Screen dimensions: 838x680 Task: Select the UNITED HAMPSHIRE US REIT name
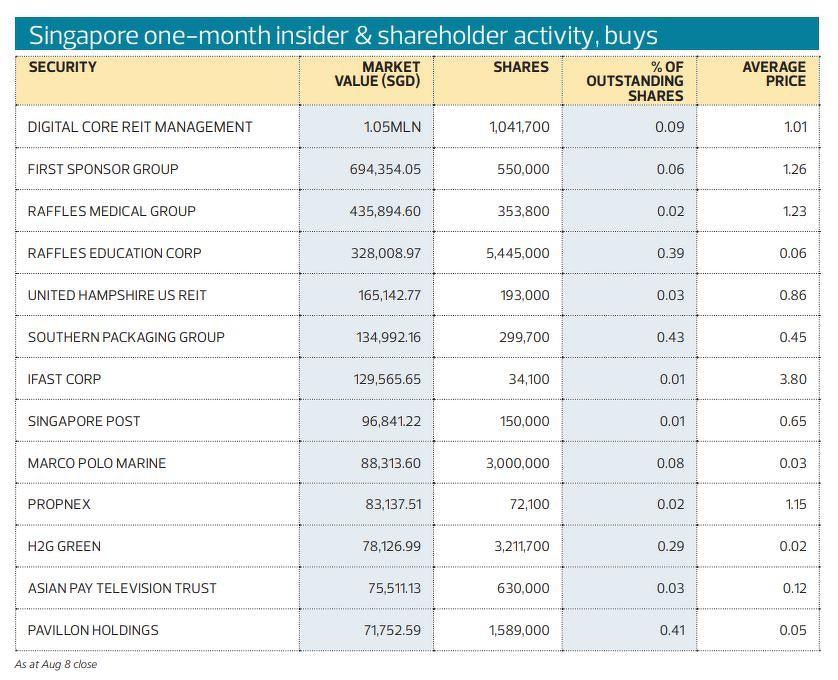coord(117,295)
